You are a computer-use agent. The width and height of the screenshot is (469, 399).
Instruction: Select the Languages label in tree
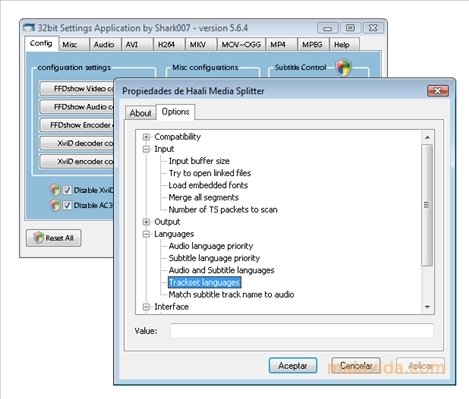pos(174,234)
